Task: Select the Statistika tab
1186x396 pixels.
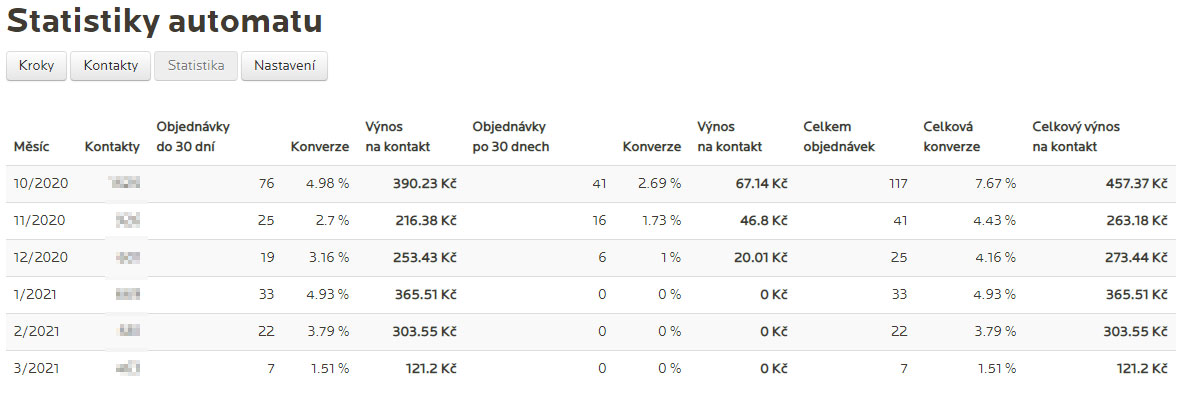Action: tap(196, 66)
